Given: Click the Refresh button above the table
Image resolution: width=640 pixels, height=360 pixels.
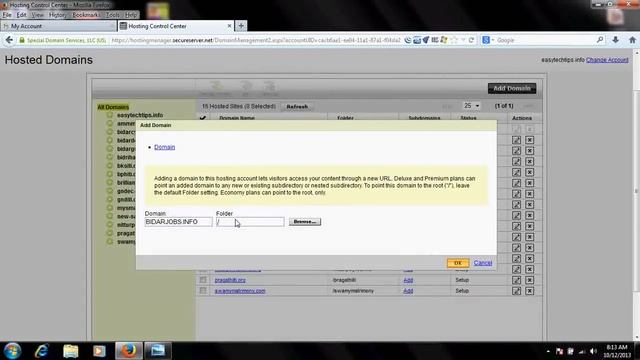Looking at the screenshot, I should 297,107.
